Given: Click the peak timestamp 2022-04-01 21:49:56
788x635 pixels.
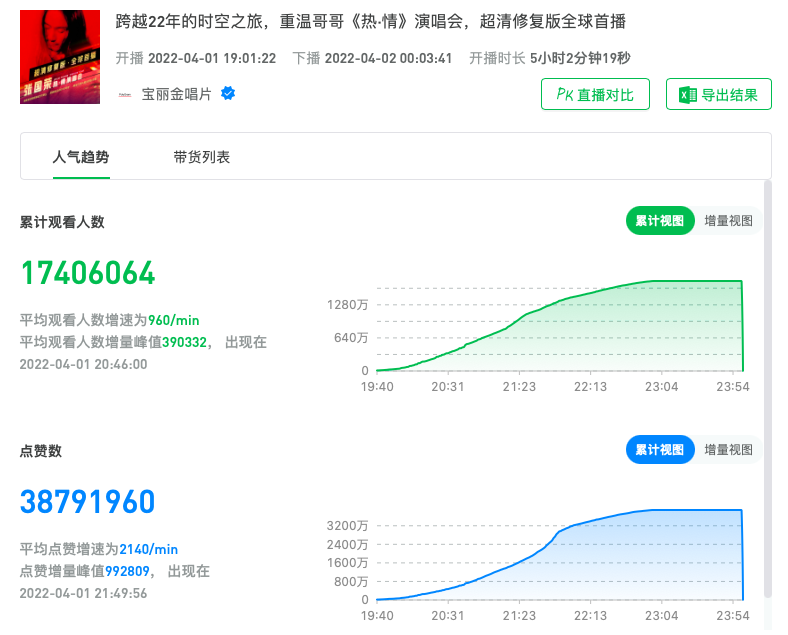Looking at the screenshot, I should [x=83, y=593].
